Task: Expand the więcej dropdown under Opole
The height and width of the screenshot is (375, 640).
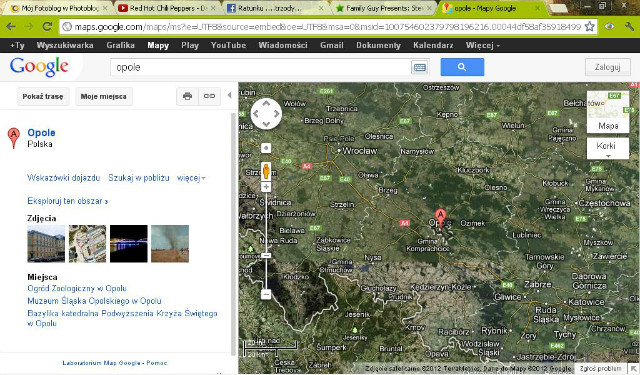Action: (191, 178)
